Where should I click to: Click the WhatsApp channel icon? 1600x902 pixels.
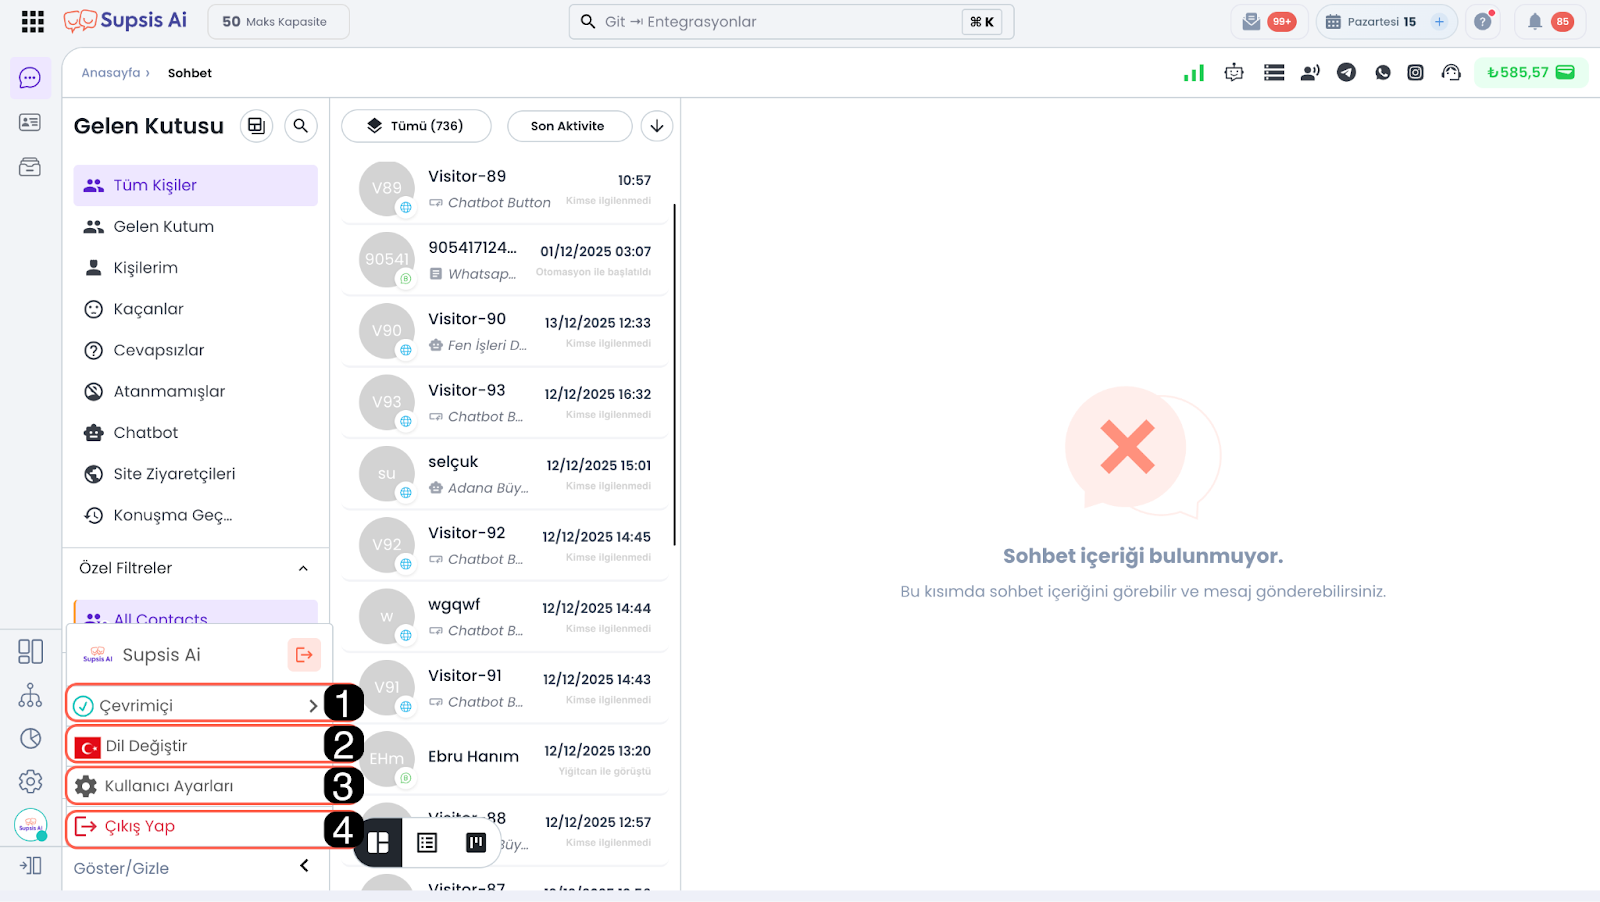pyautogui.click(x=1382, y=72)
